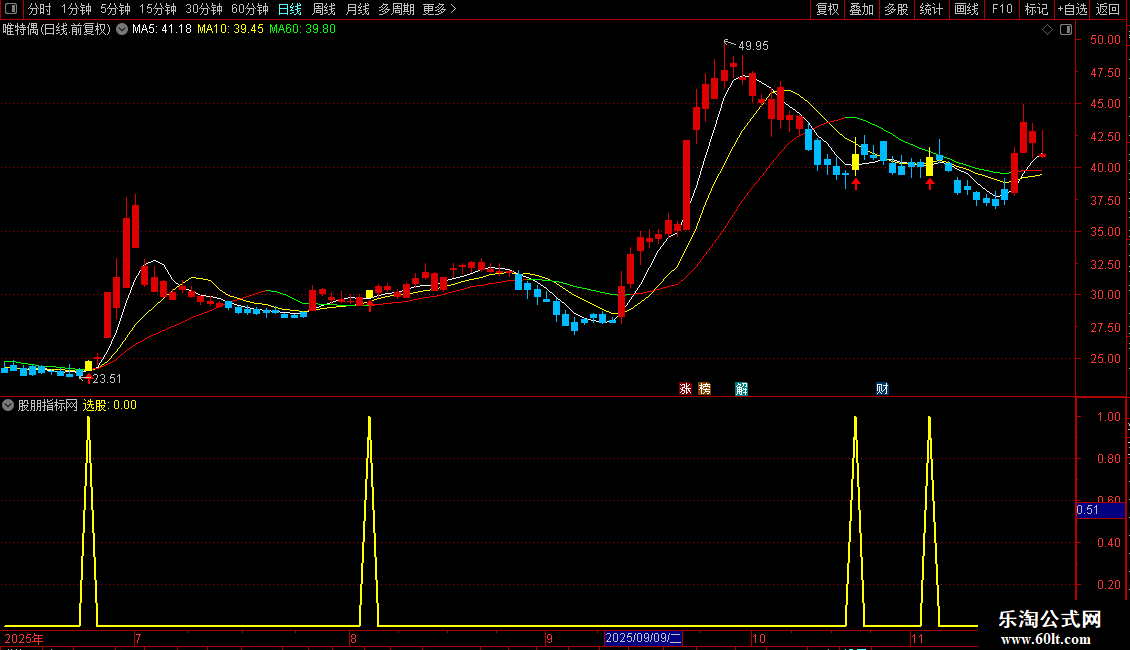Viewport: 1130px width, 650px height.
Task: Click the MA10: 39.45 label
Action: tap(230, 29)
